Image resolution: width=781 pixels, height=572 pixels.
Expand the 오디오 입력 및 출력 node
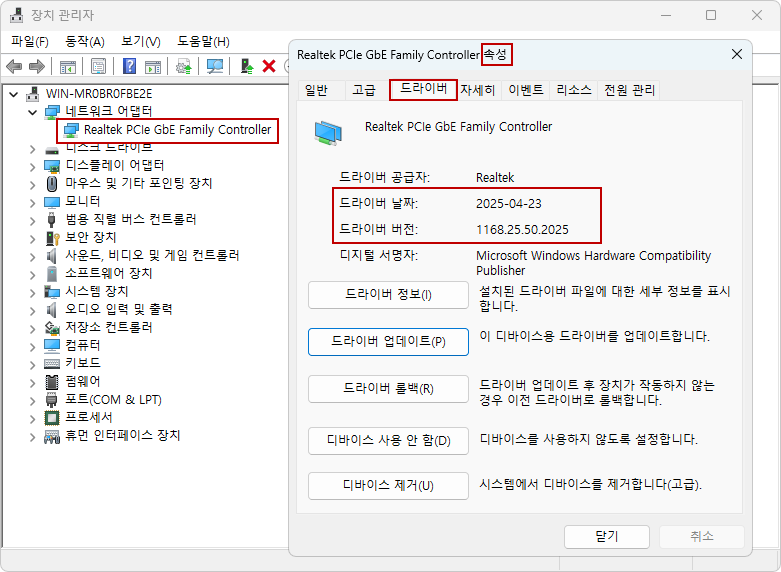32,311
